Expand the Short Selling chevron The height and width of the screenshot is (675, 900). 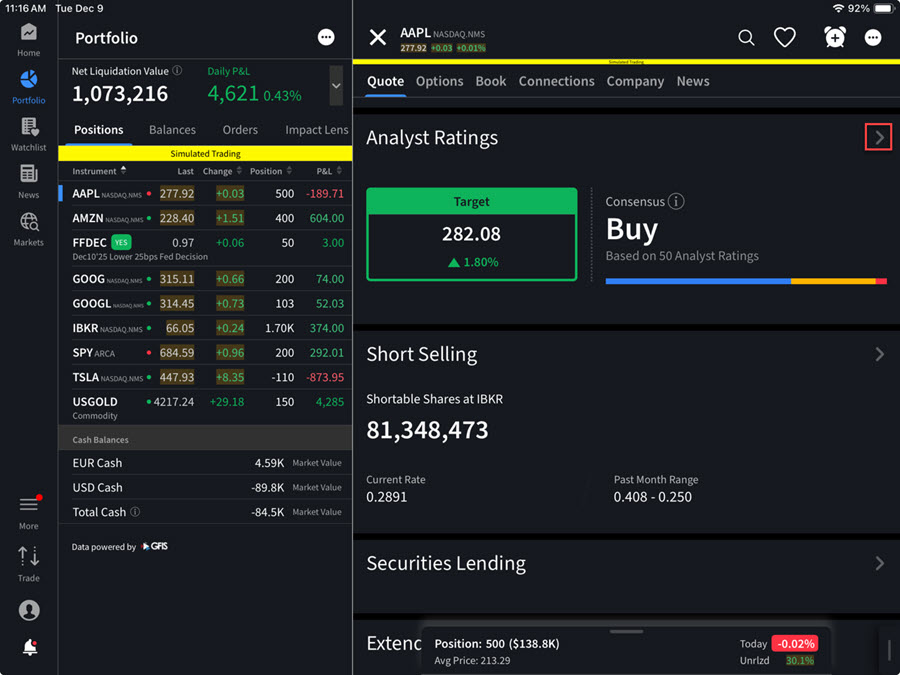click(x=879, y=354)
